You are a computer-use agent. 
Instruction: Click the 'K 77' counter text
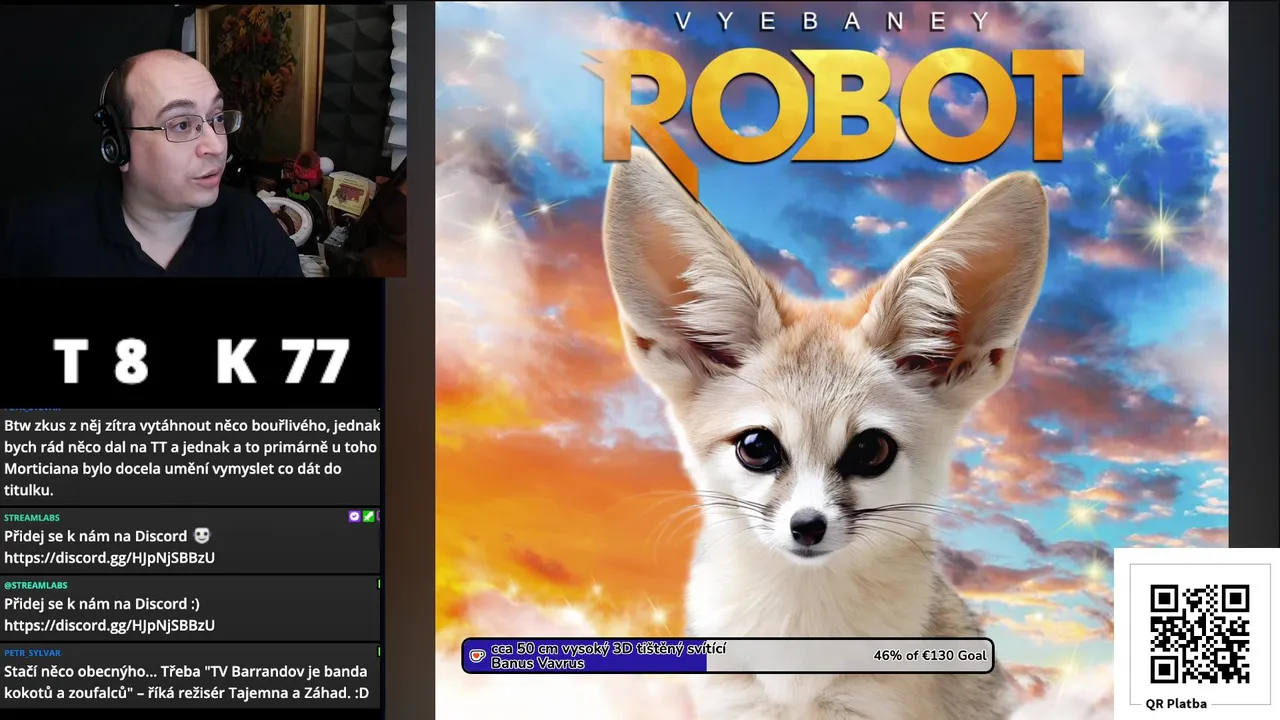click(283, 361)
